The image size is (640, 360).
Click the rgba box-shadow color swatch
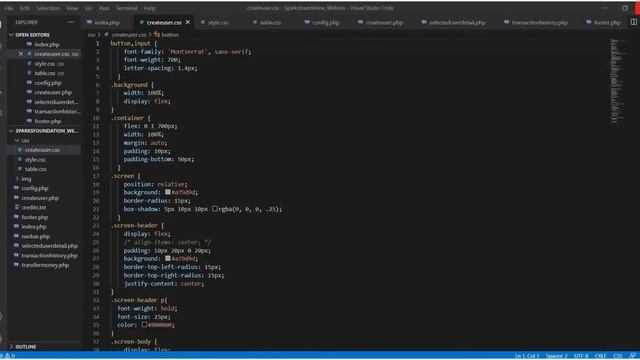coord(215,209)
